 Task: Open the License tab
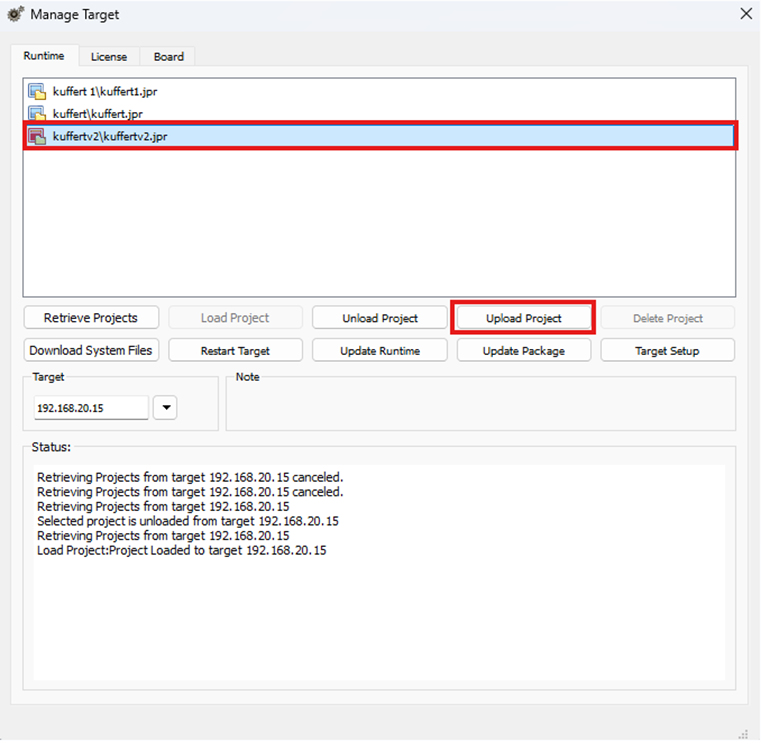(x=109, y=57)
